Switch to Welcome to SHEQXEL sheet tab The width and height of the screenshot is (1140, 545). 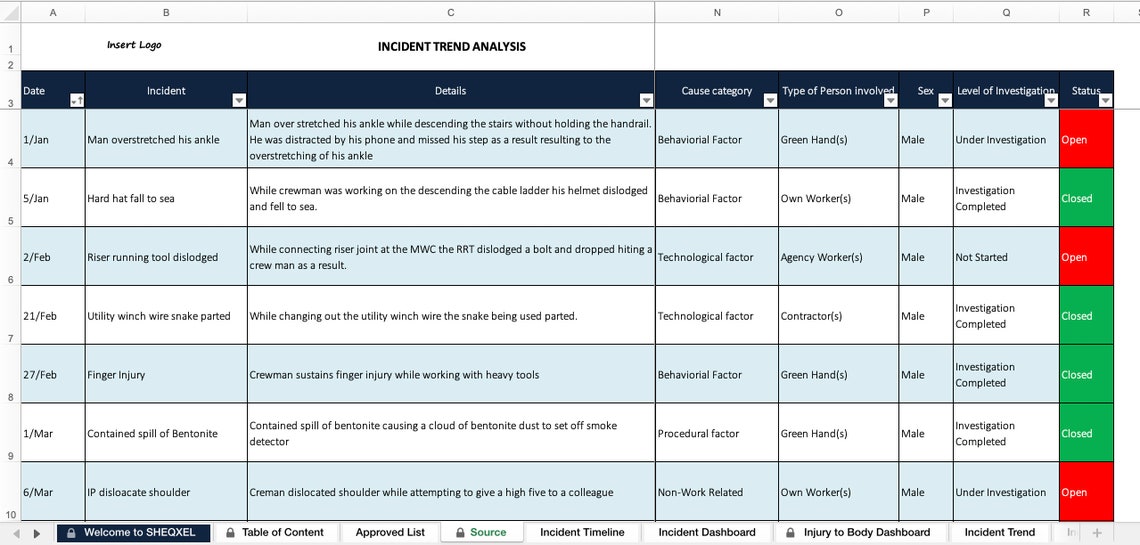pyautogui.click(x=134, y=533)
